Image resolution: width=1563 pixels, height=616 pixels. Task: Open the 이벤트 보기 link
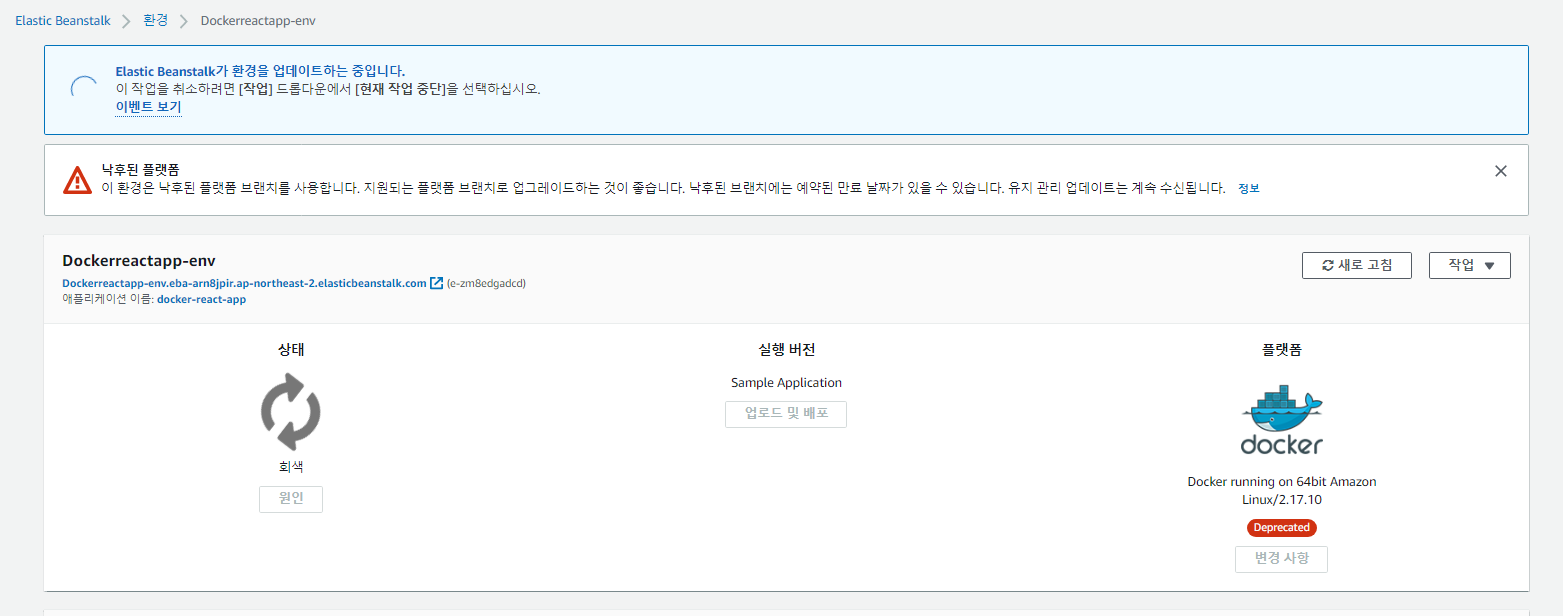148,106
